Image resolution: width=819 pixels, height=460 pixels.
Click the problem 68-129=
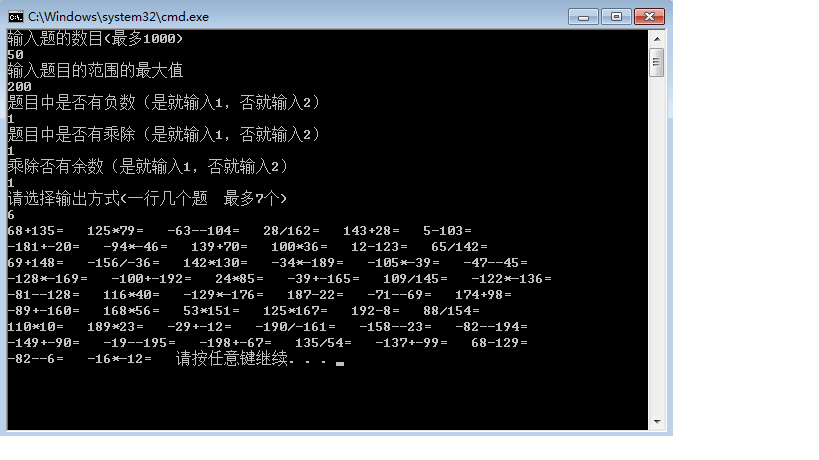click(x=499, y=343)
